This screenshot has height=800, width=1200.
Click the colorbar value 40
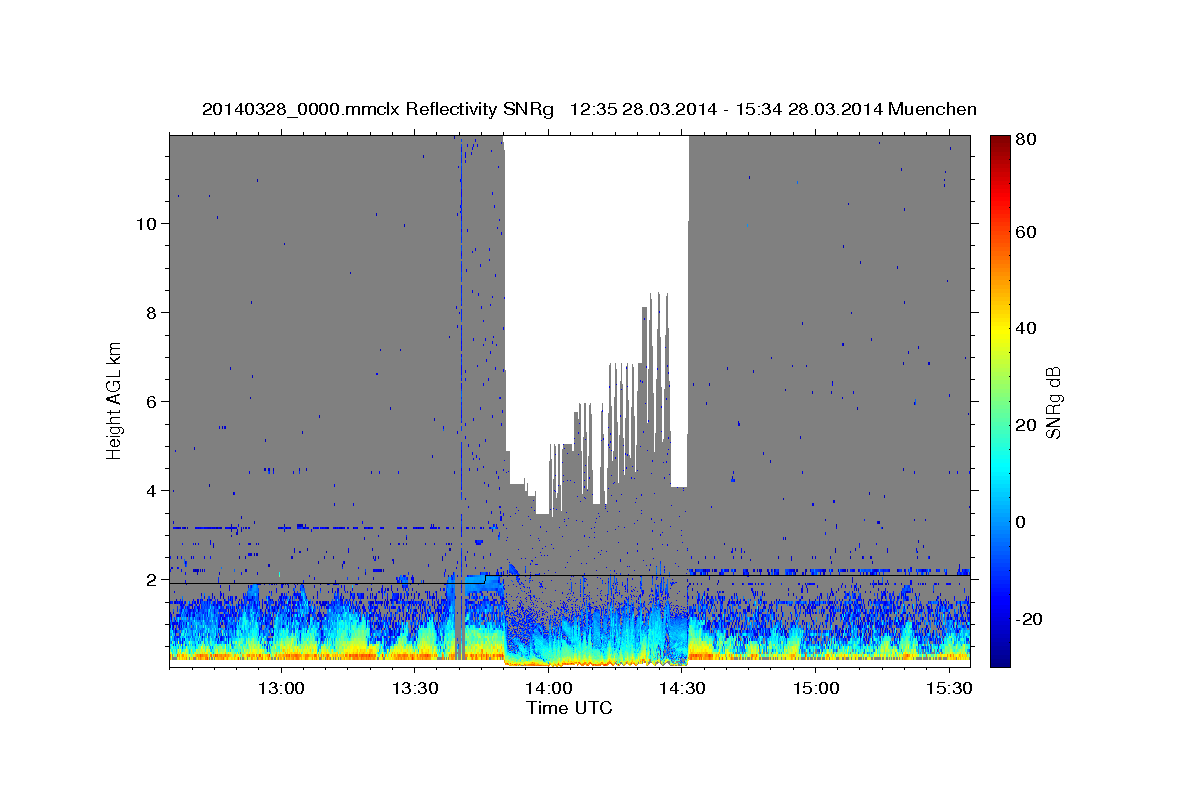click(1026, 328)
